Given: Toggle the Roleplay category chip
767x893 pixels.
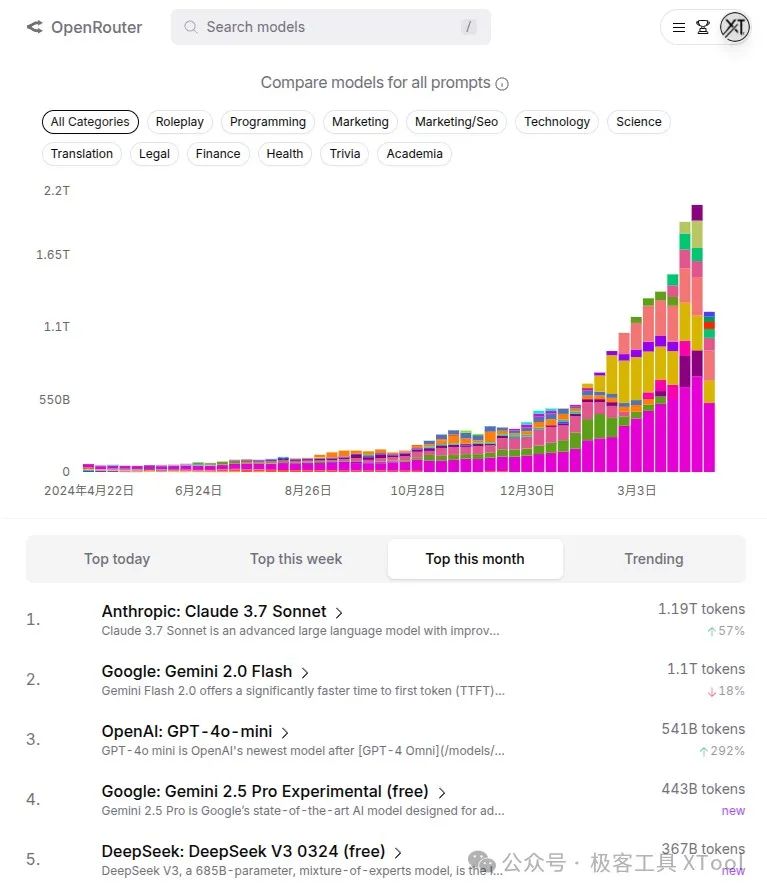Looking at the screenshot, I should 180,122.
